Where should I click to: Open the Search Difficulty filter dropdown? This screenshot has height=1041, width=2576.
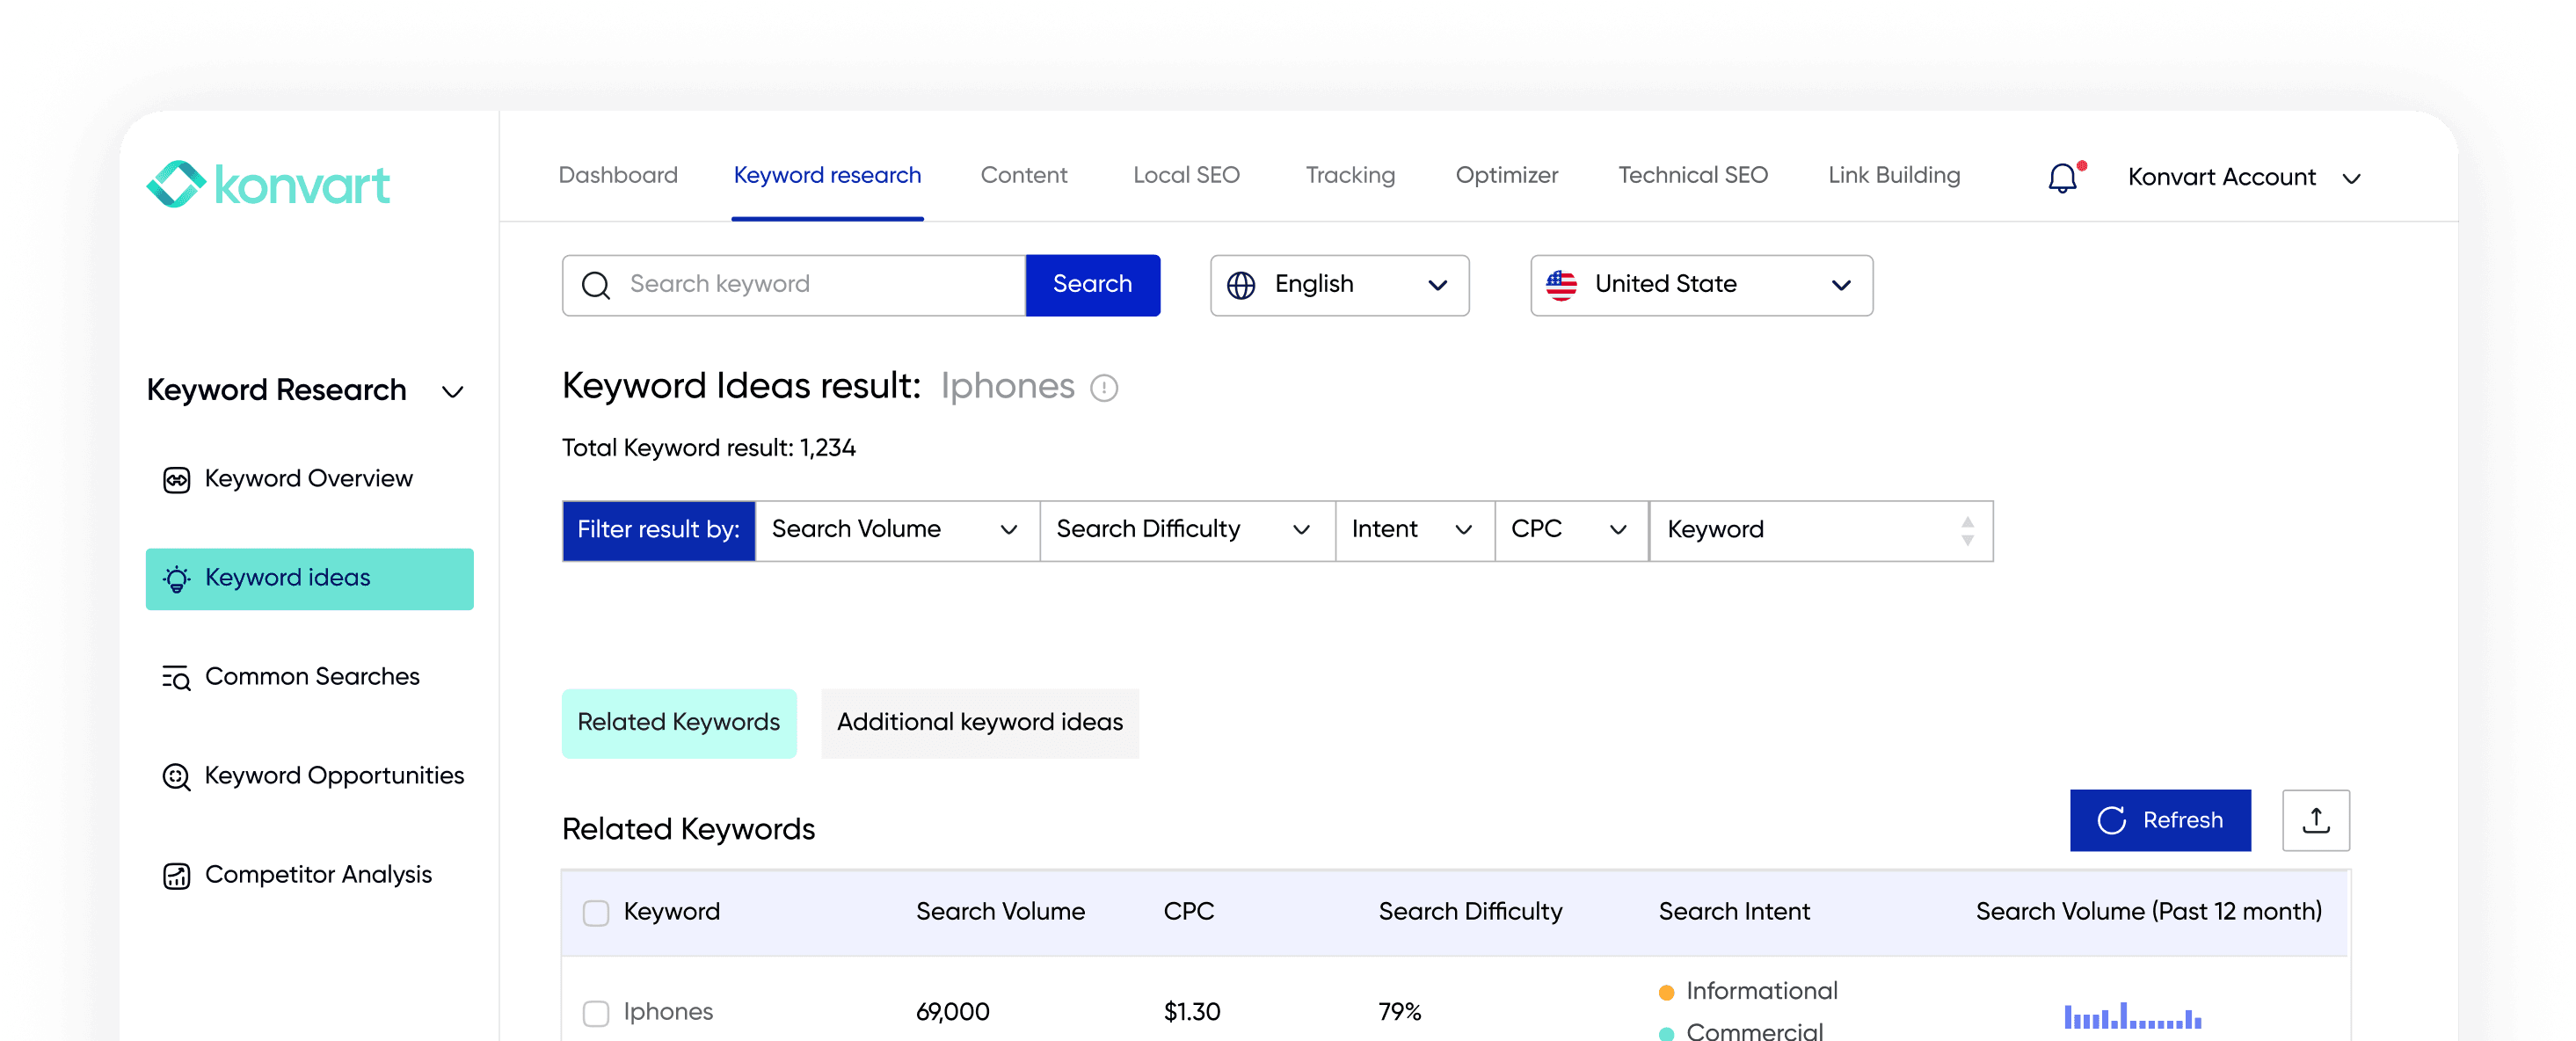tap(1186, 530)
